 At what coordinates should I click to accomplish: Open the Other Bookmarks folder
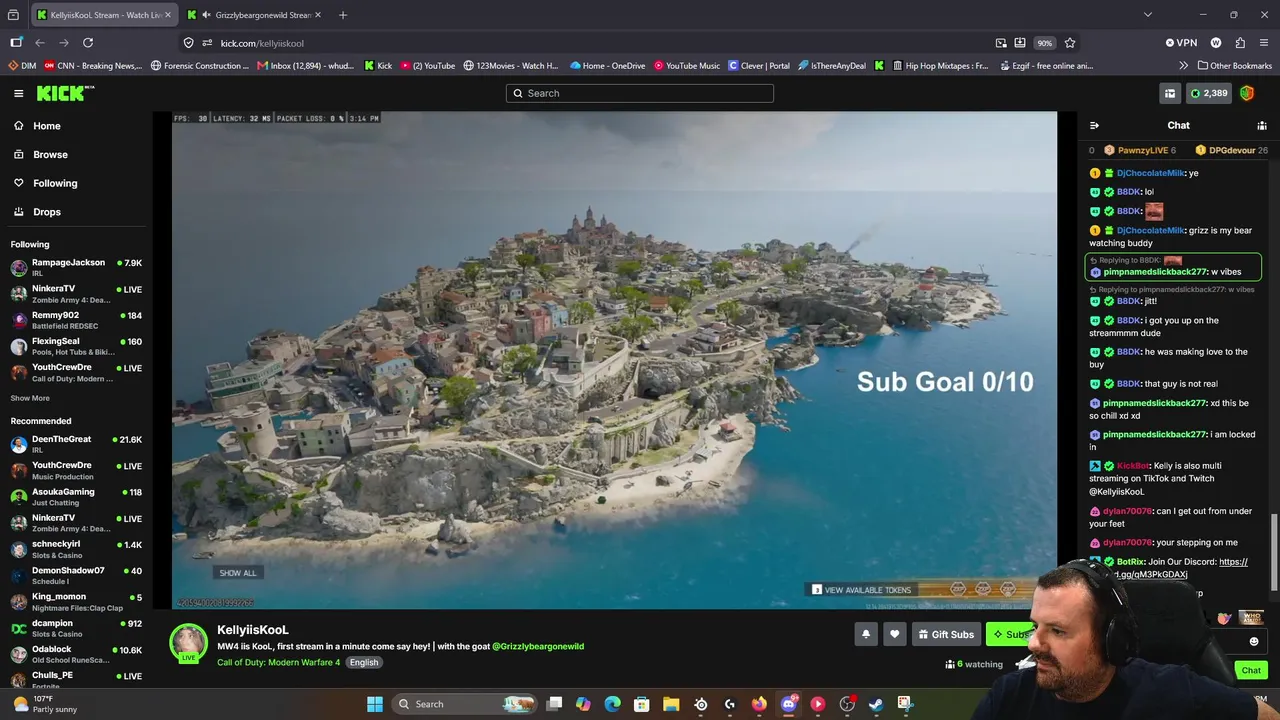pos(1234,66)
